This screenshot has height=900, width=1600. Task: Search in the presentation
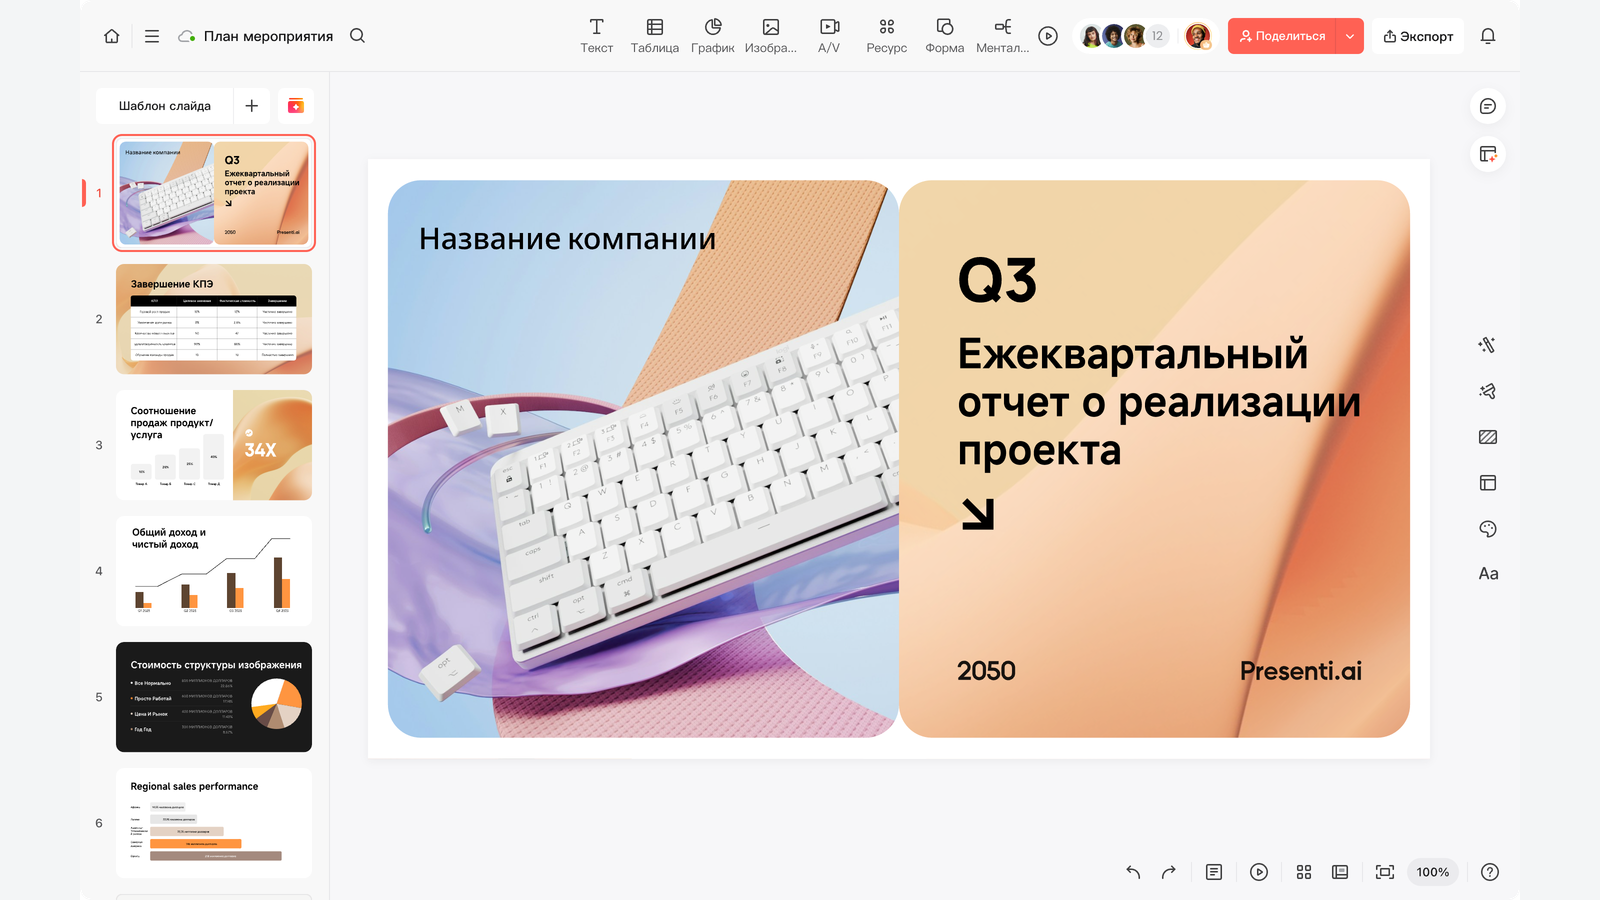pyautogui.click(x=357, y=36)
